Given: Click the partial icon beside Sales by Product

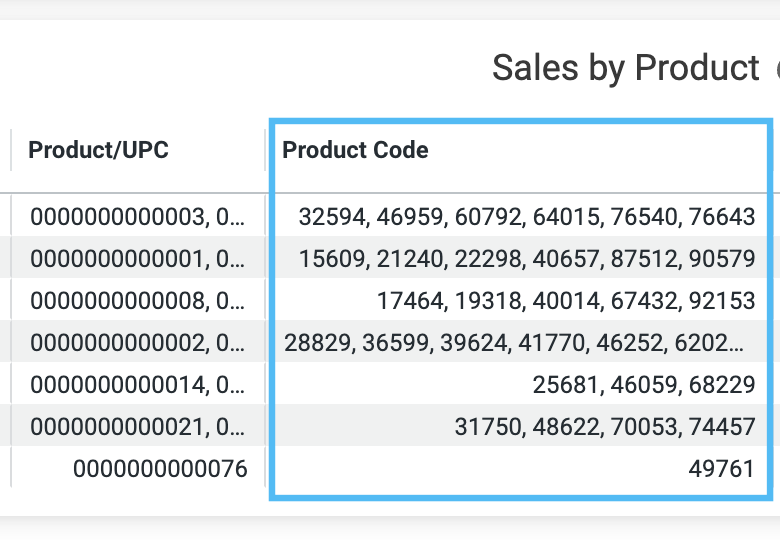Looking at the screenshot, I should pos(777,70).
